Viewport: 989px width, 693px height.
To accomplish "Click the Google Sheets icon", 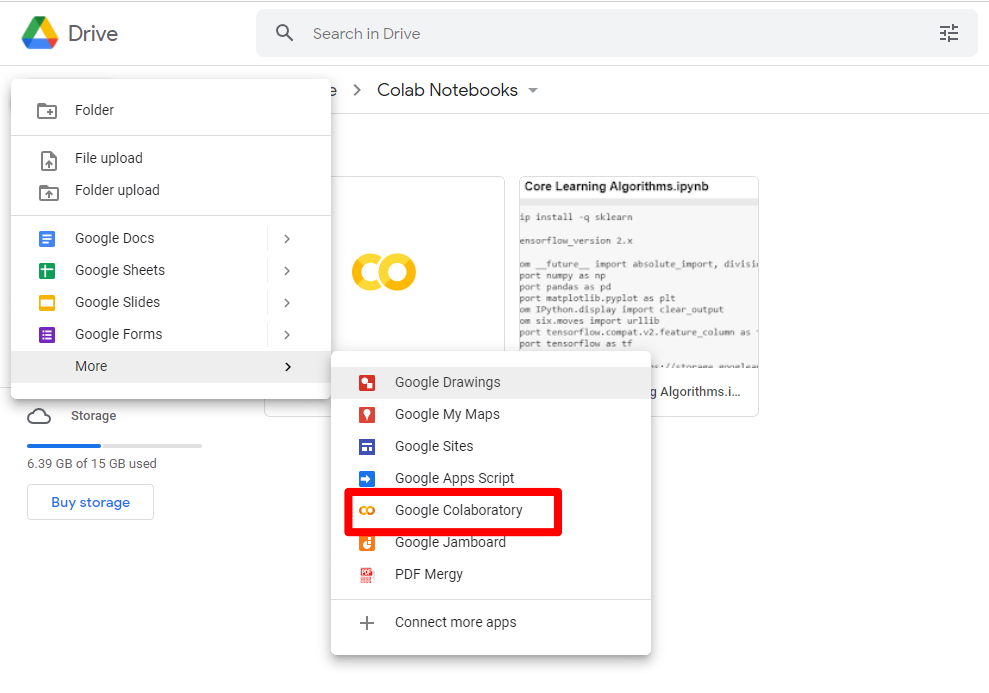I will pyautogui.click(x=47, y=271).
